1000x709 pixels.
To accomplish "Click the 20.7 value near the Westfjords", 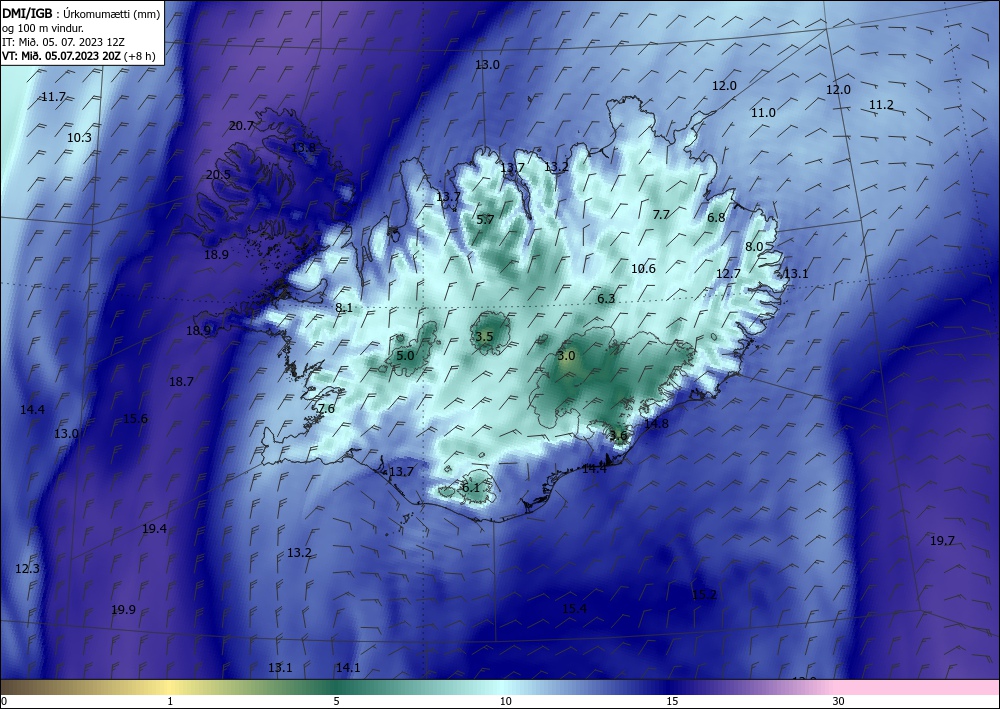I will point(241,126).
